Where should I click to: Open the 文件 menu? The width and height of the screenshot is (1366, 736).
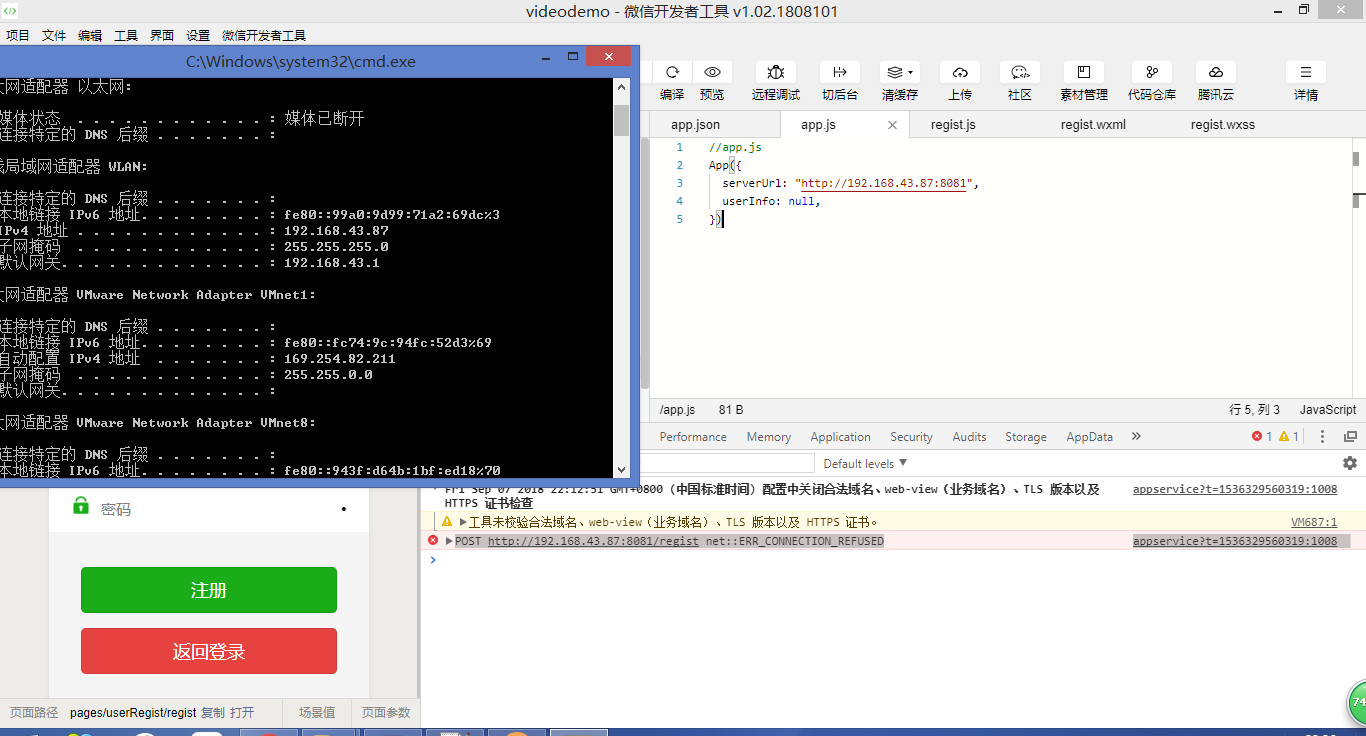54,35
